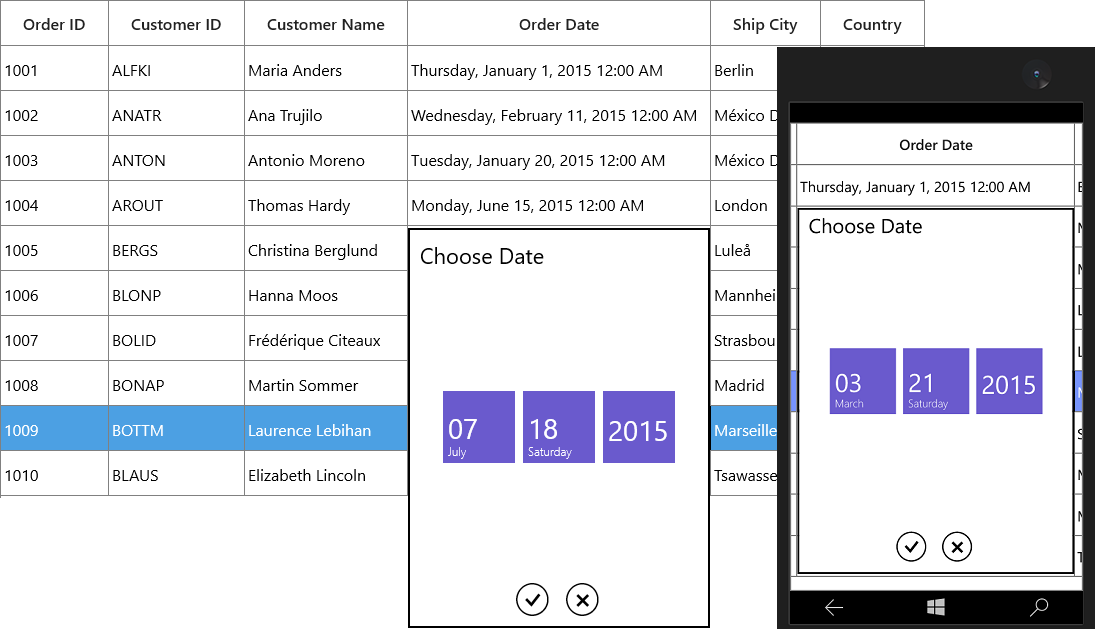1095x629 pixels.
Task: Cancel the desktop Choose Date popup with X
Action: [x=582, y=600]
